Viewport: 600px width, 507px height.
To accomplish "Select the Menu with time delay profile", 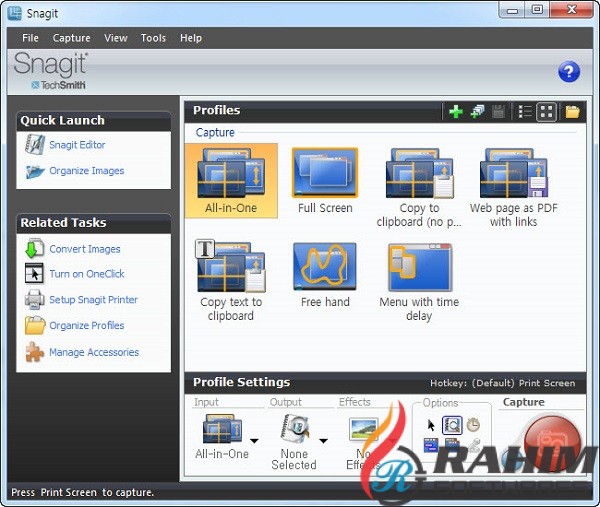I will point(419,282).
